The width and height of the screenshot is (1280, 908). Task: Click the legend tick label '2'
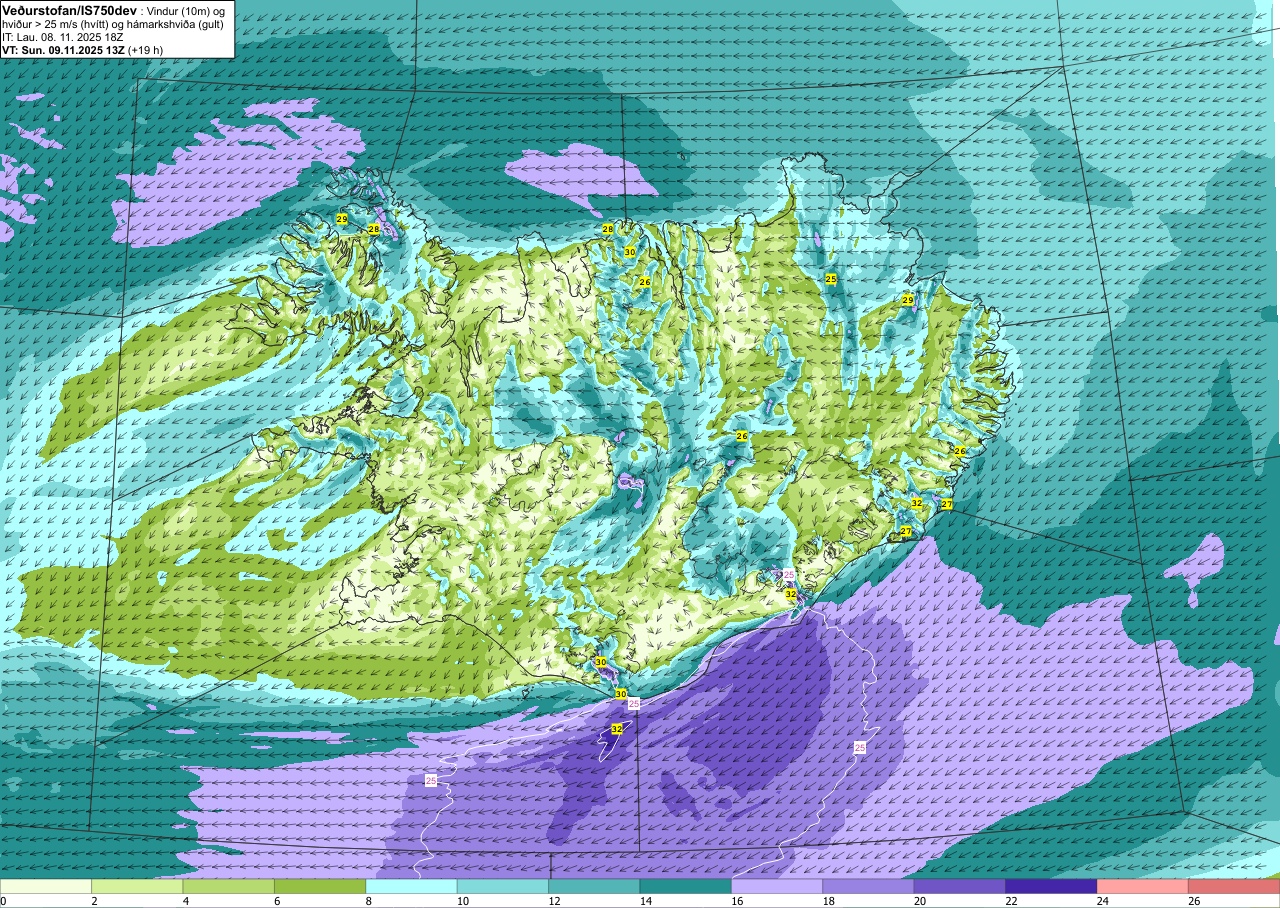(94, 901)
